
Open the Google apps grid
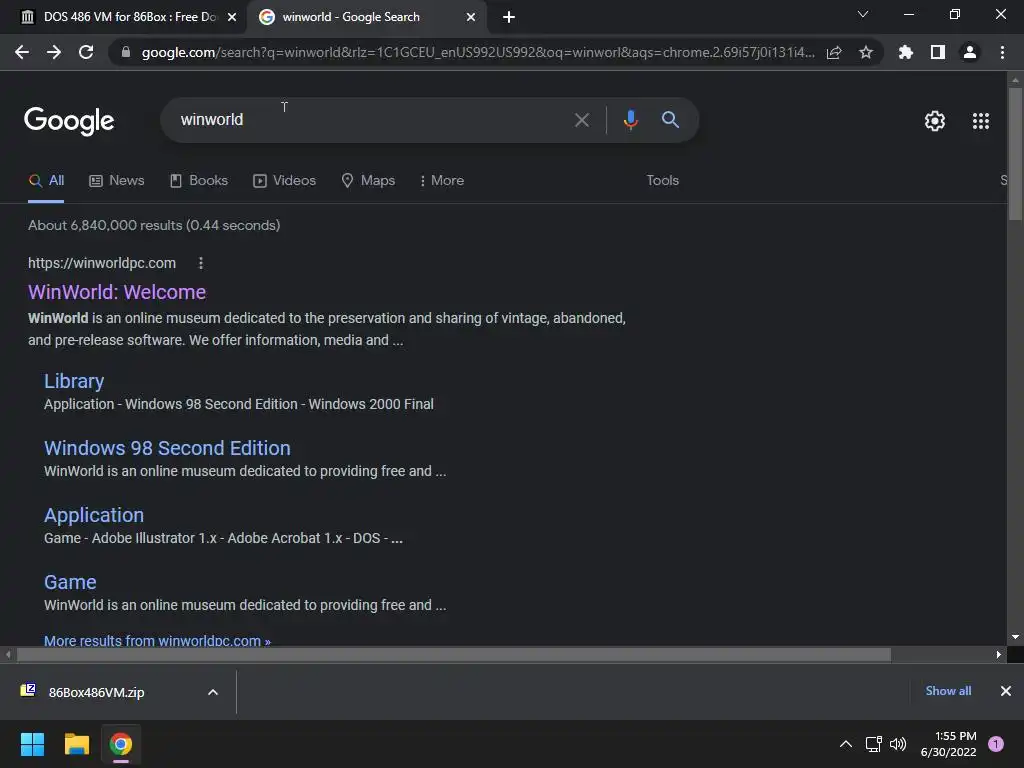981,121
